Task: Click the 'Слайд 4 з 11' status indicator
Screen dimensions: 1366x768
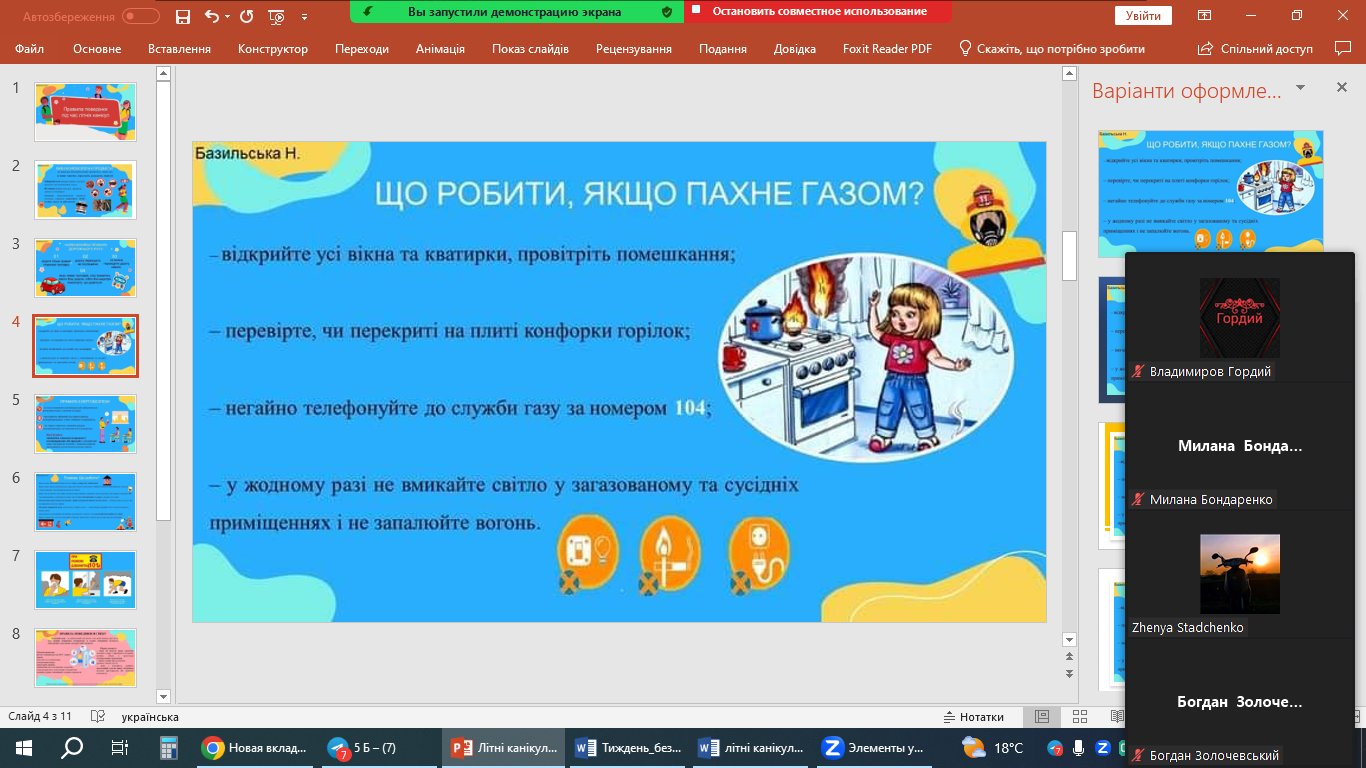Action: click(x=40, y=717)
